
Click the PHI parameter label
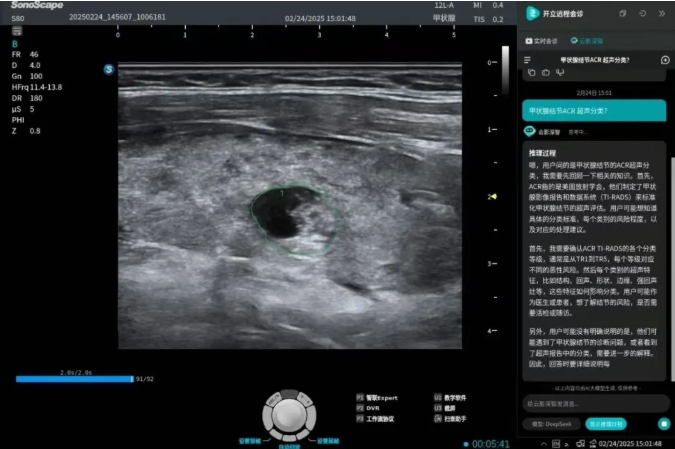[18, 120]
